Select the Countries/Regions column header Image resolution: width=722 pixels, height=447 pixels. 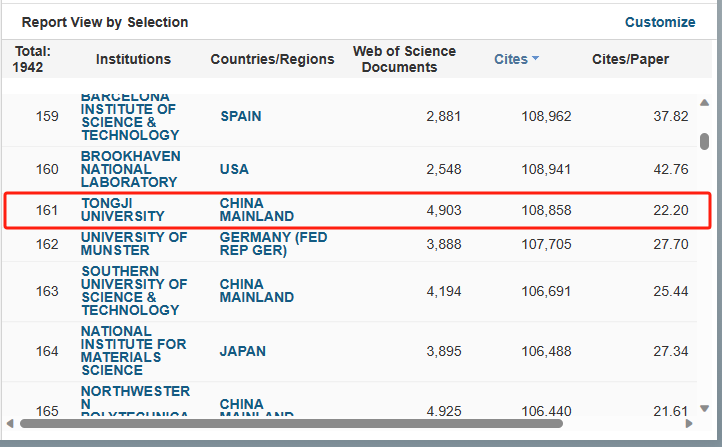(272, 59)
